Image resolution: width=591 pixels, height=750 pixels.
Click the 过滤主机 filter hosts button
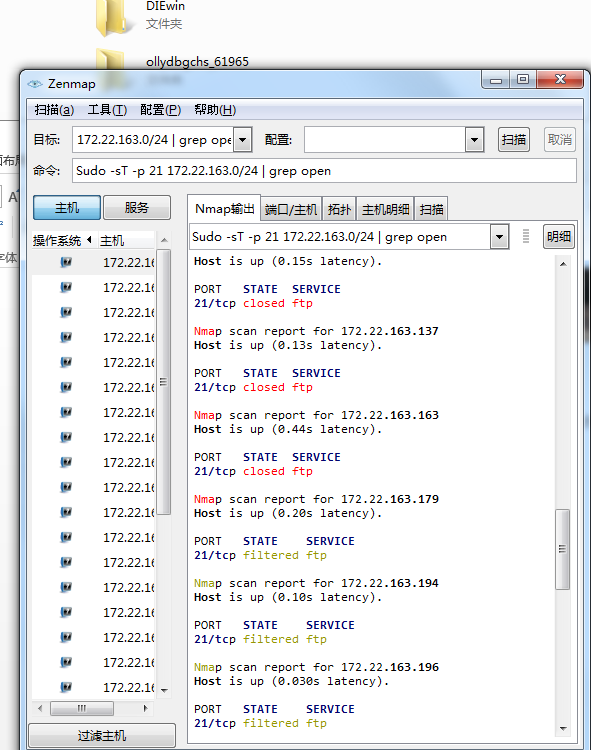[102, 736]
